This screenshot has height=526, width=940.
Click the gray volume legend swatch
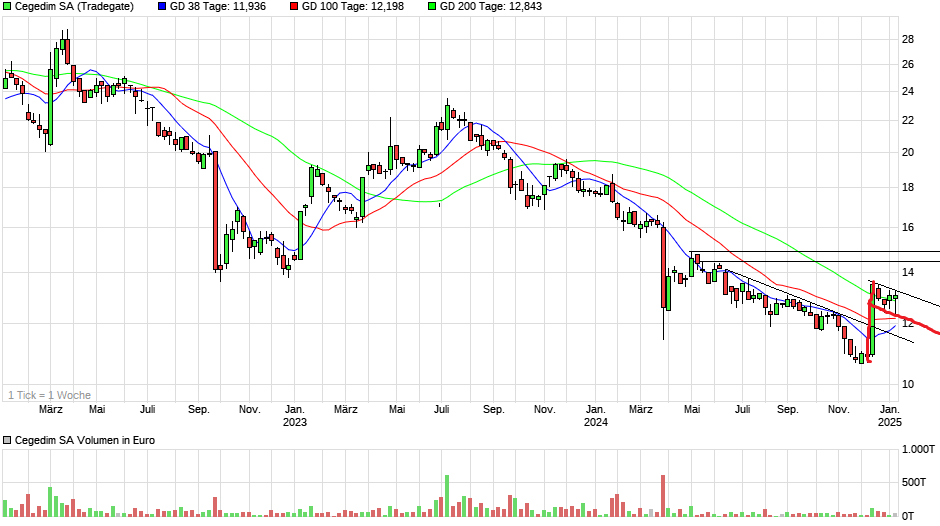tap(7, 440)
